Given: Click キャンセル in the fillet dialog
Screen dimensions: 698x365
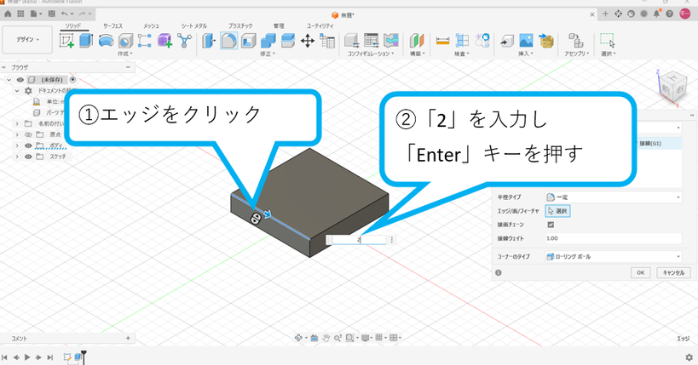Looking at the screenshot, I should coord(674,273).
